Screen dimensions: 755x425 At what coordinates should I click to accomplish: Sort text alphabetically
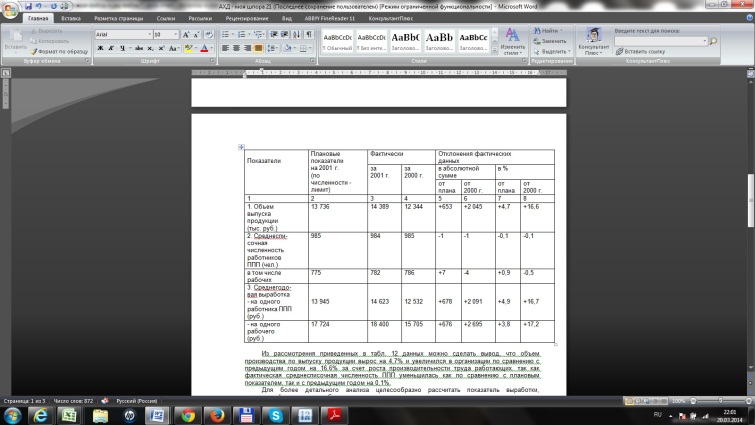pos(297,35)
